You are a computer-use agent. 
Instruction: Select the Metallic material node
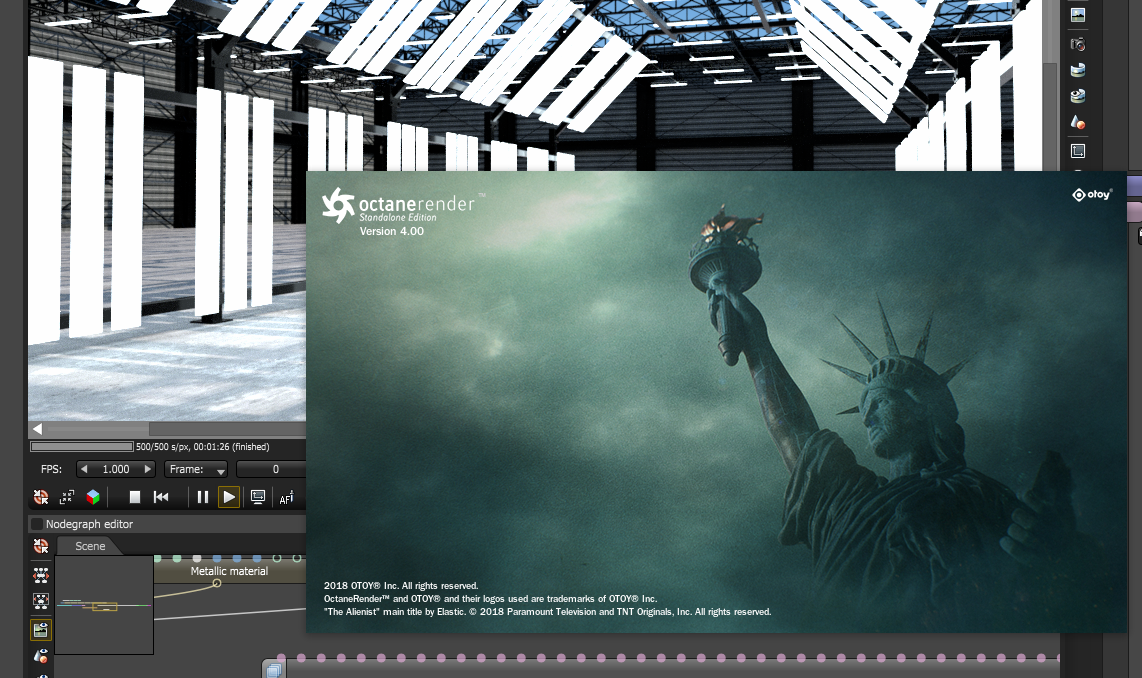(x=229, y=572)
